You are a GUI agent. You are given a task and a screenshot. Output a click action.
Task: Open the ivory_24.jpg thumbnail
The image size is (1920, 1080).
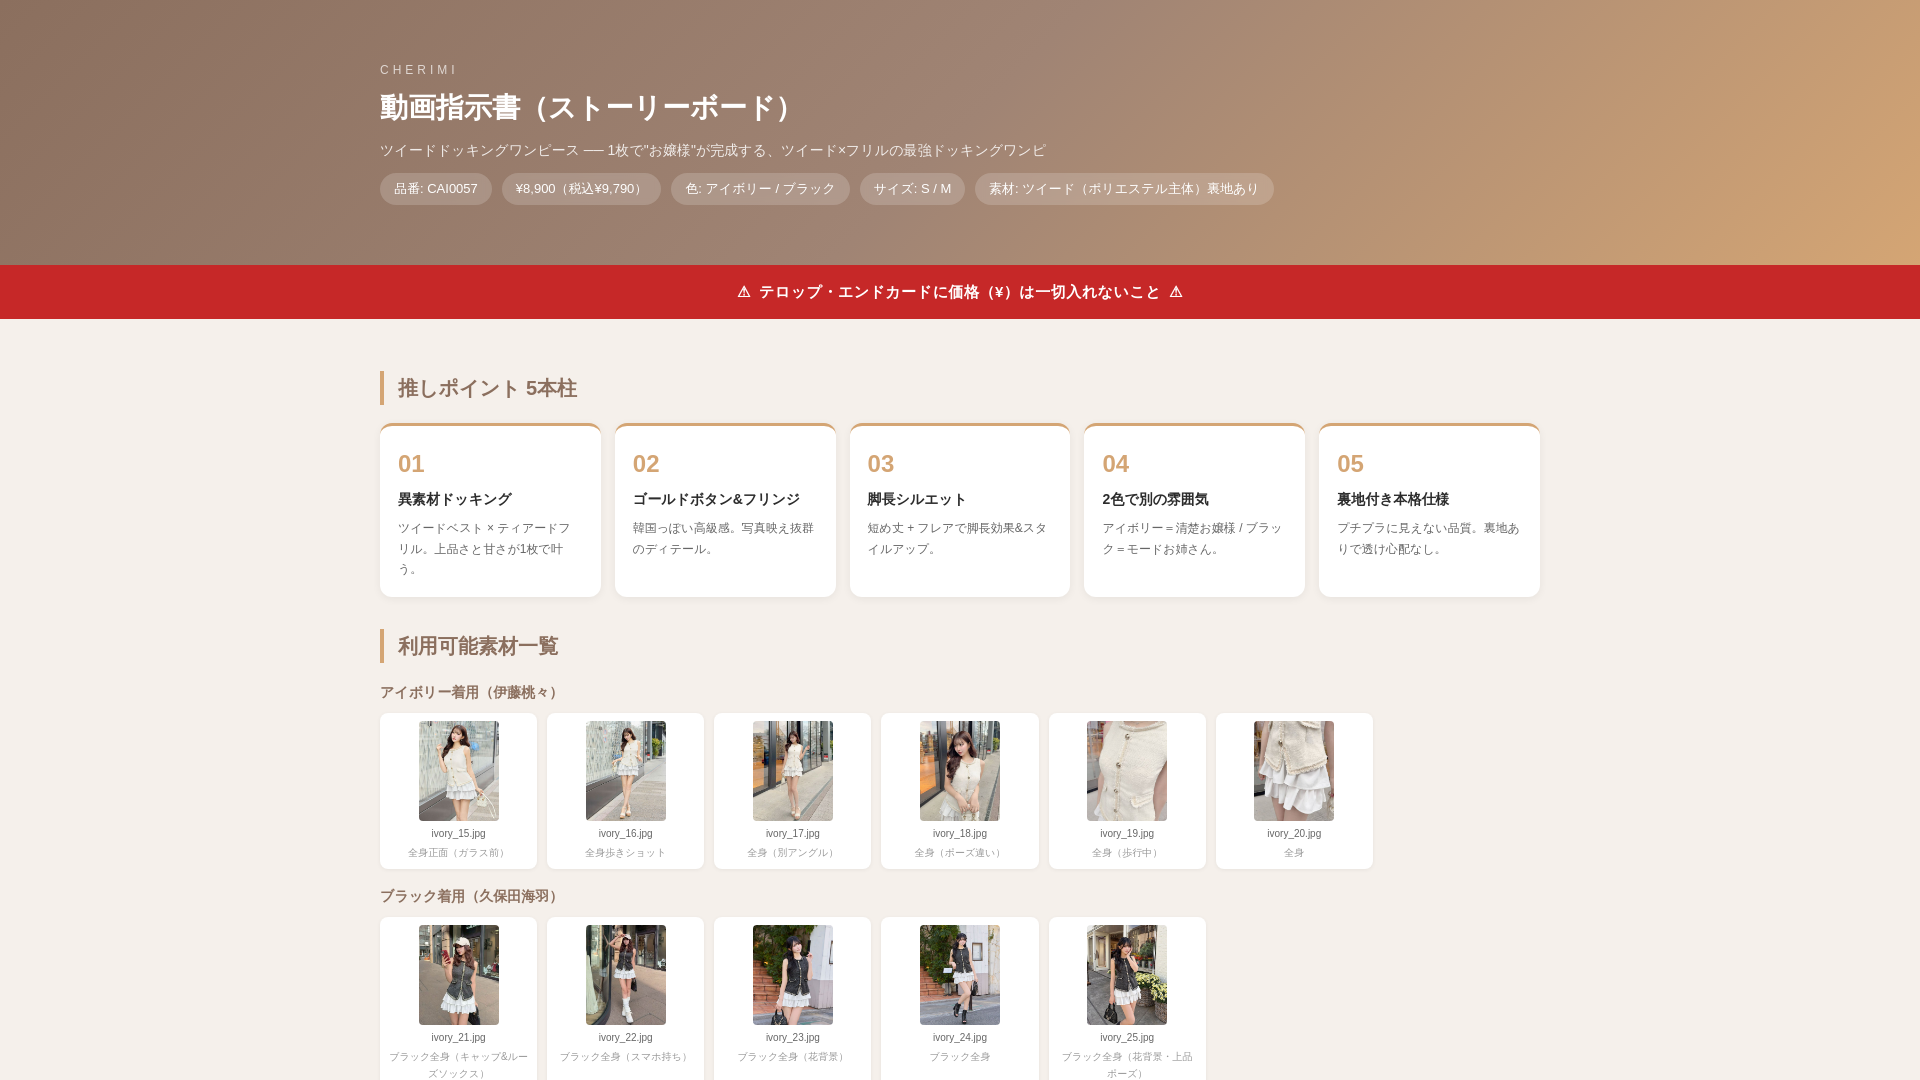point(959,975)
